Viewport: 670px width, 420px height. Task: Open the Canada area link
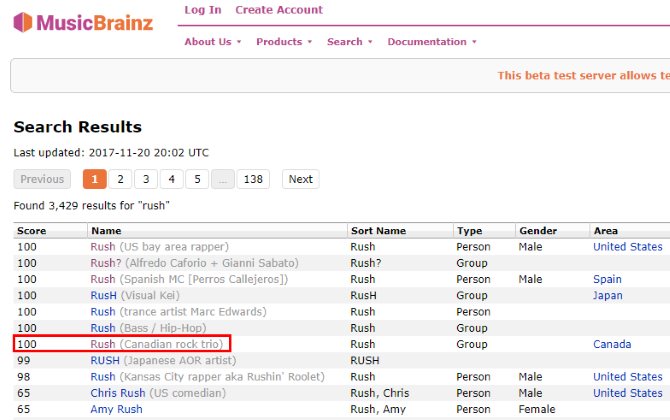[612, 344]
